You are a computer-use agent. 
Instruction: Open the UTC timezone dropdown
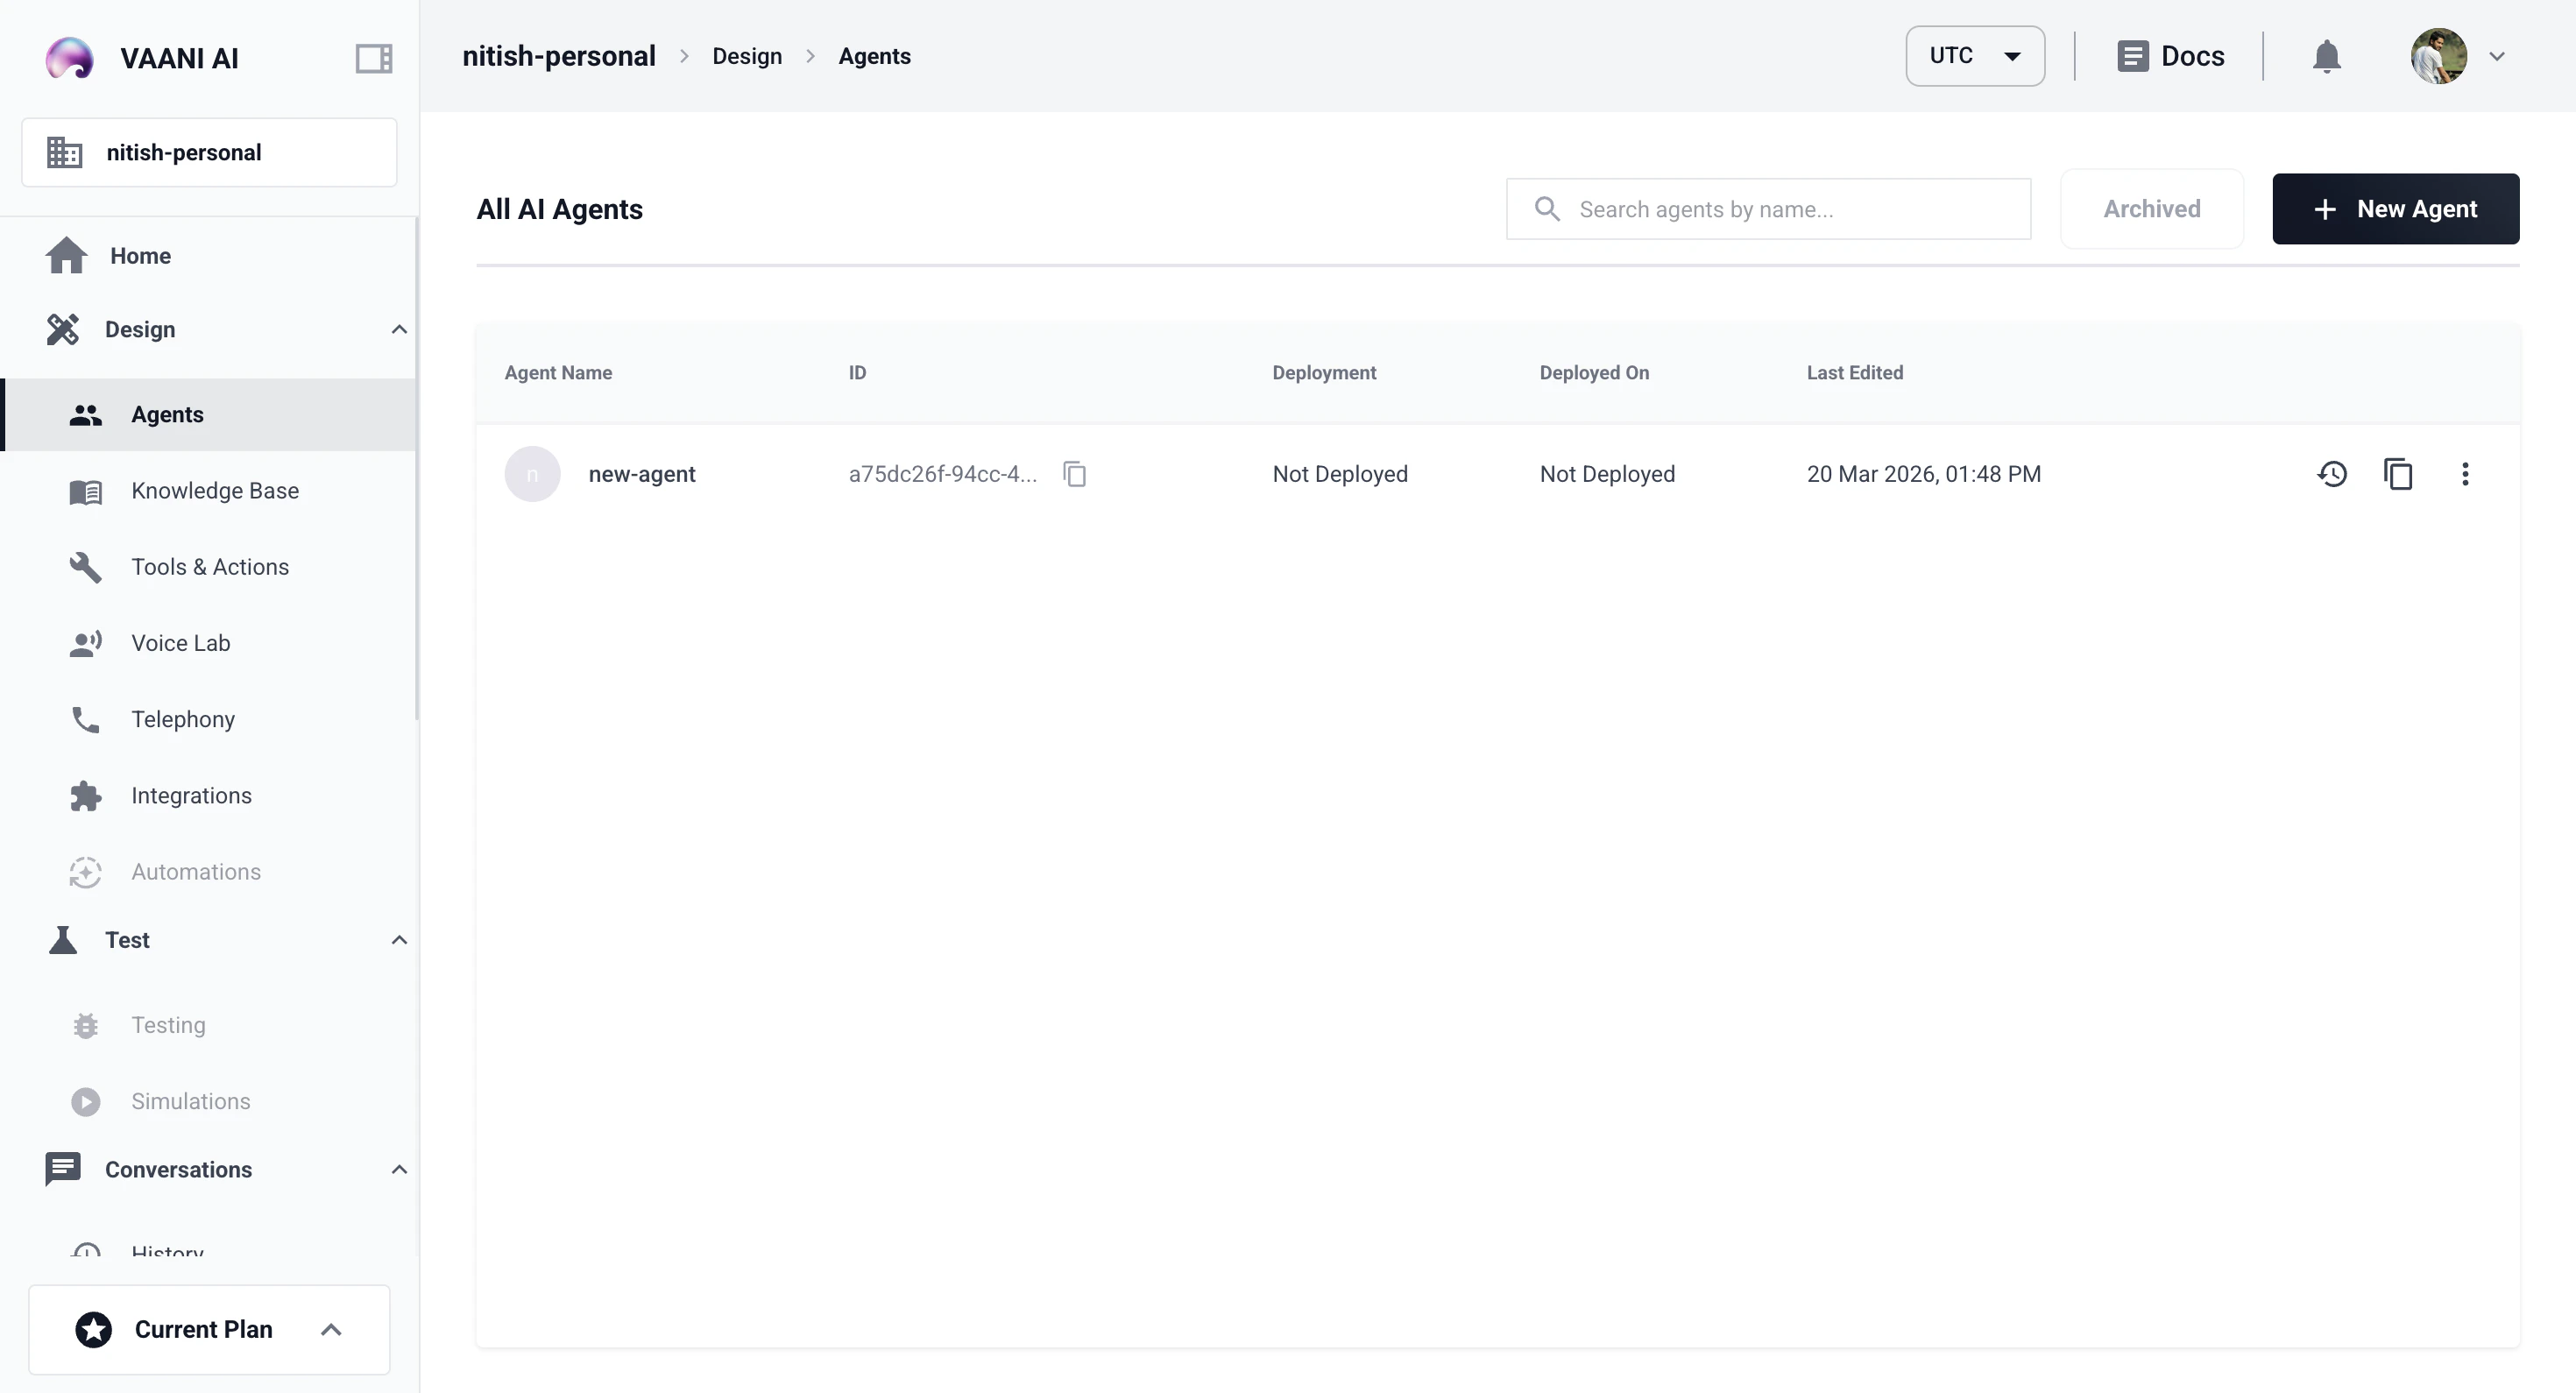[x=1973, y=56]
